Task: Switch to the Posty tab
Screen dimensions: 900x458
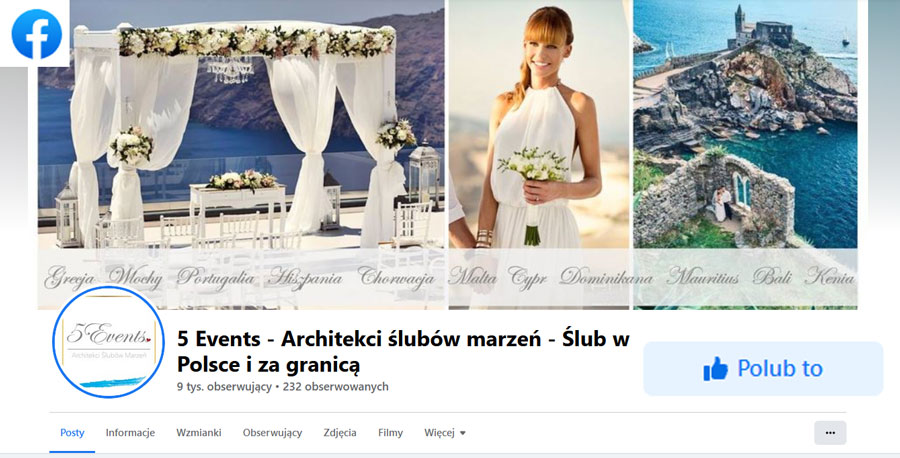Action: (x=72, y=433)
